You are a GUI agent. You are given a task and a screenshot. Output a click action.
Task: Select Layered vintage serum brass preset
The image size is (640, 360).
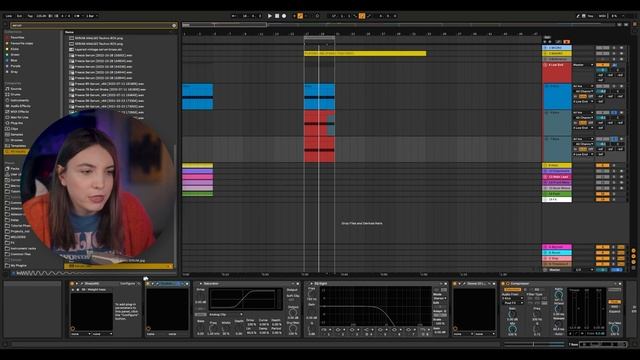(x=99, y=49)
